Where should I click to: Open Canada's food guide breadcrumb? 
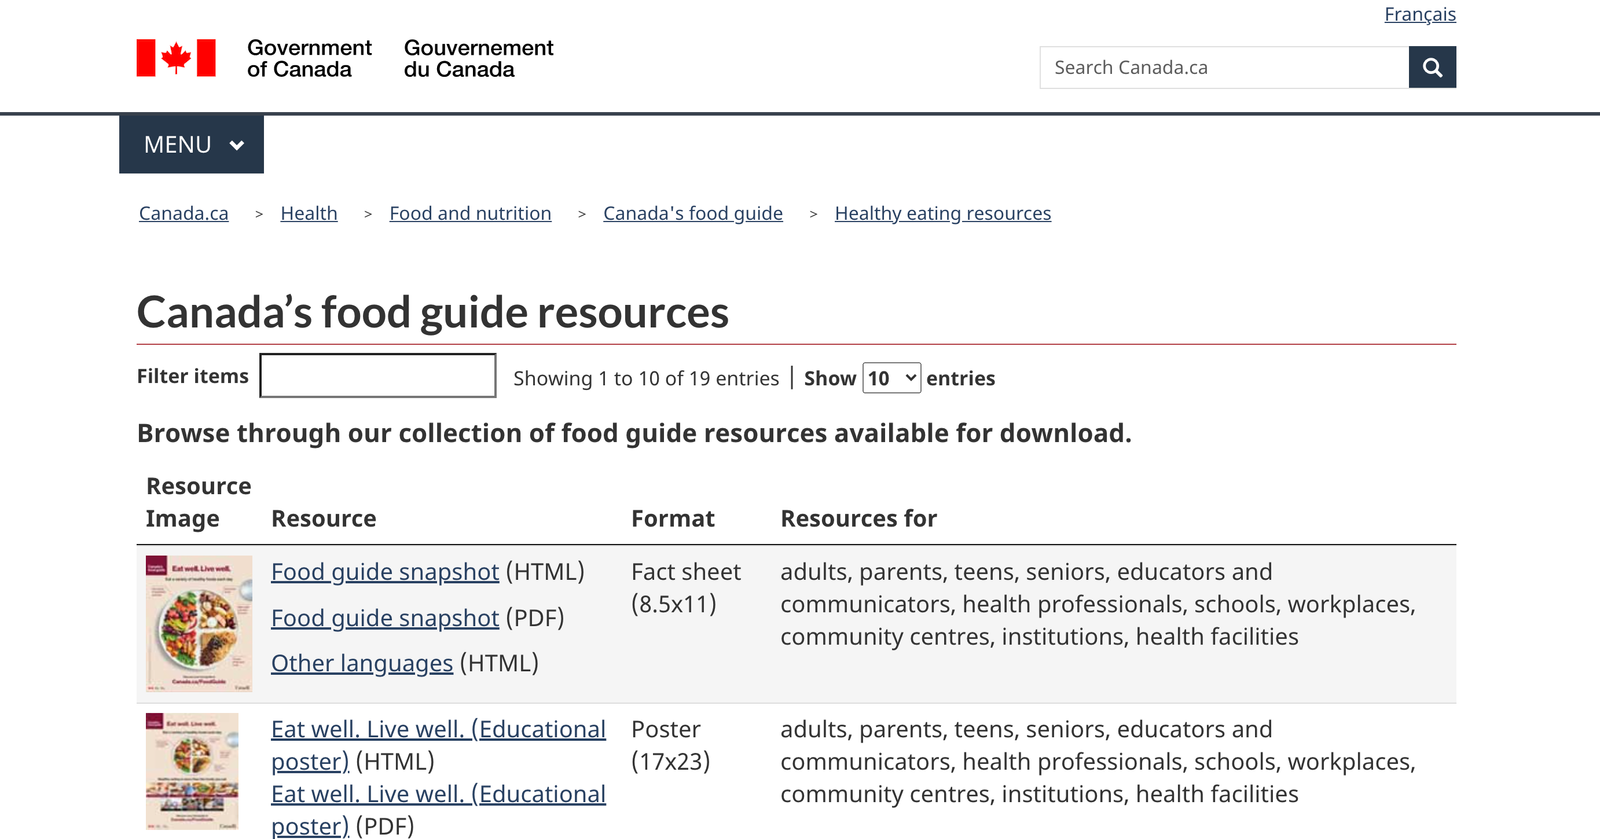[693, 213]
